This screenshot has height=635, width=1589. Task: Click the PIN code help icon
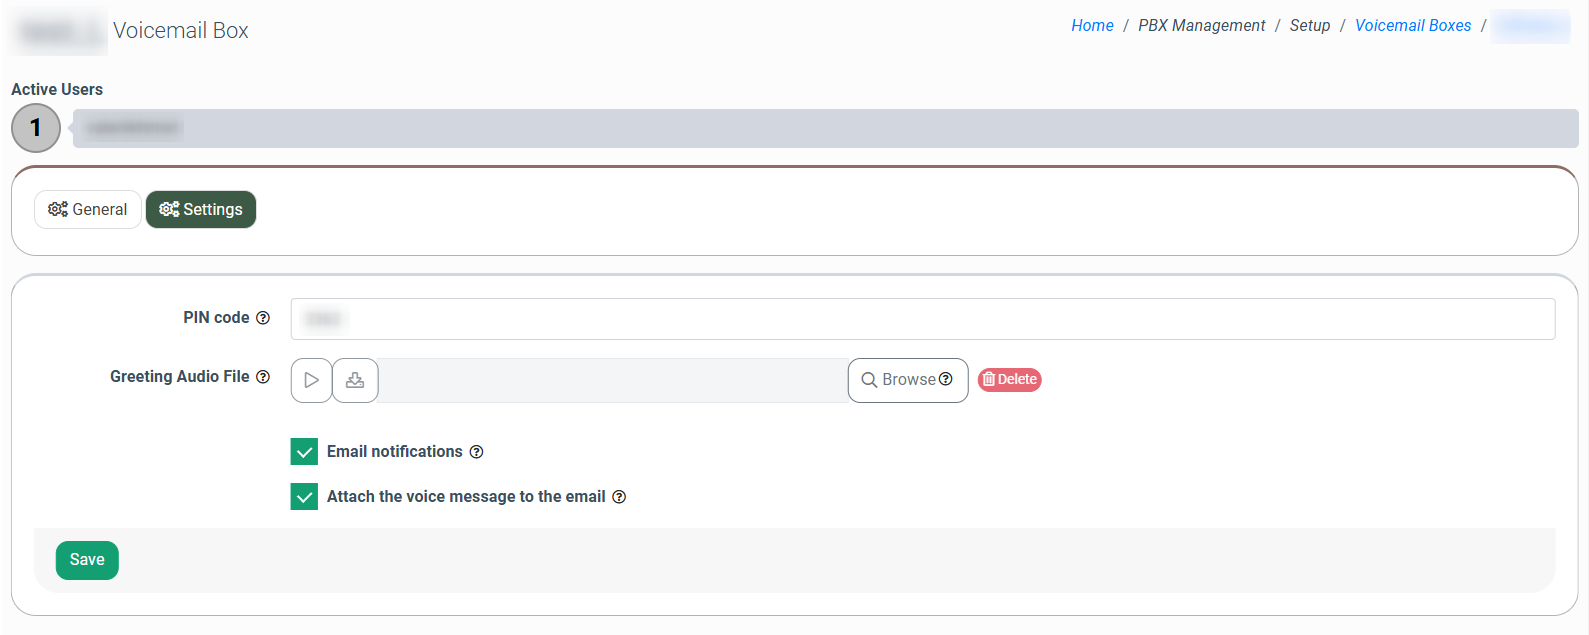pos(263,318)
